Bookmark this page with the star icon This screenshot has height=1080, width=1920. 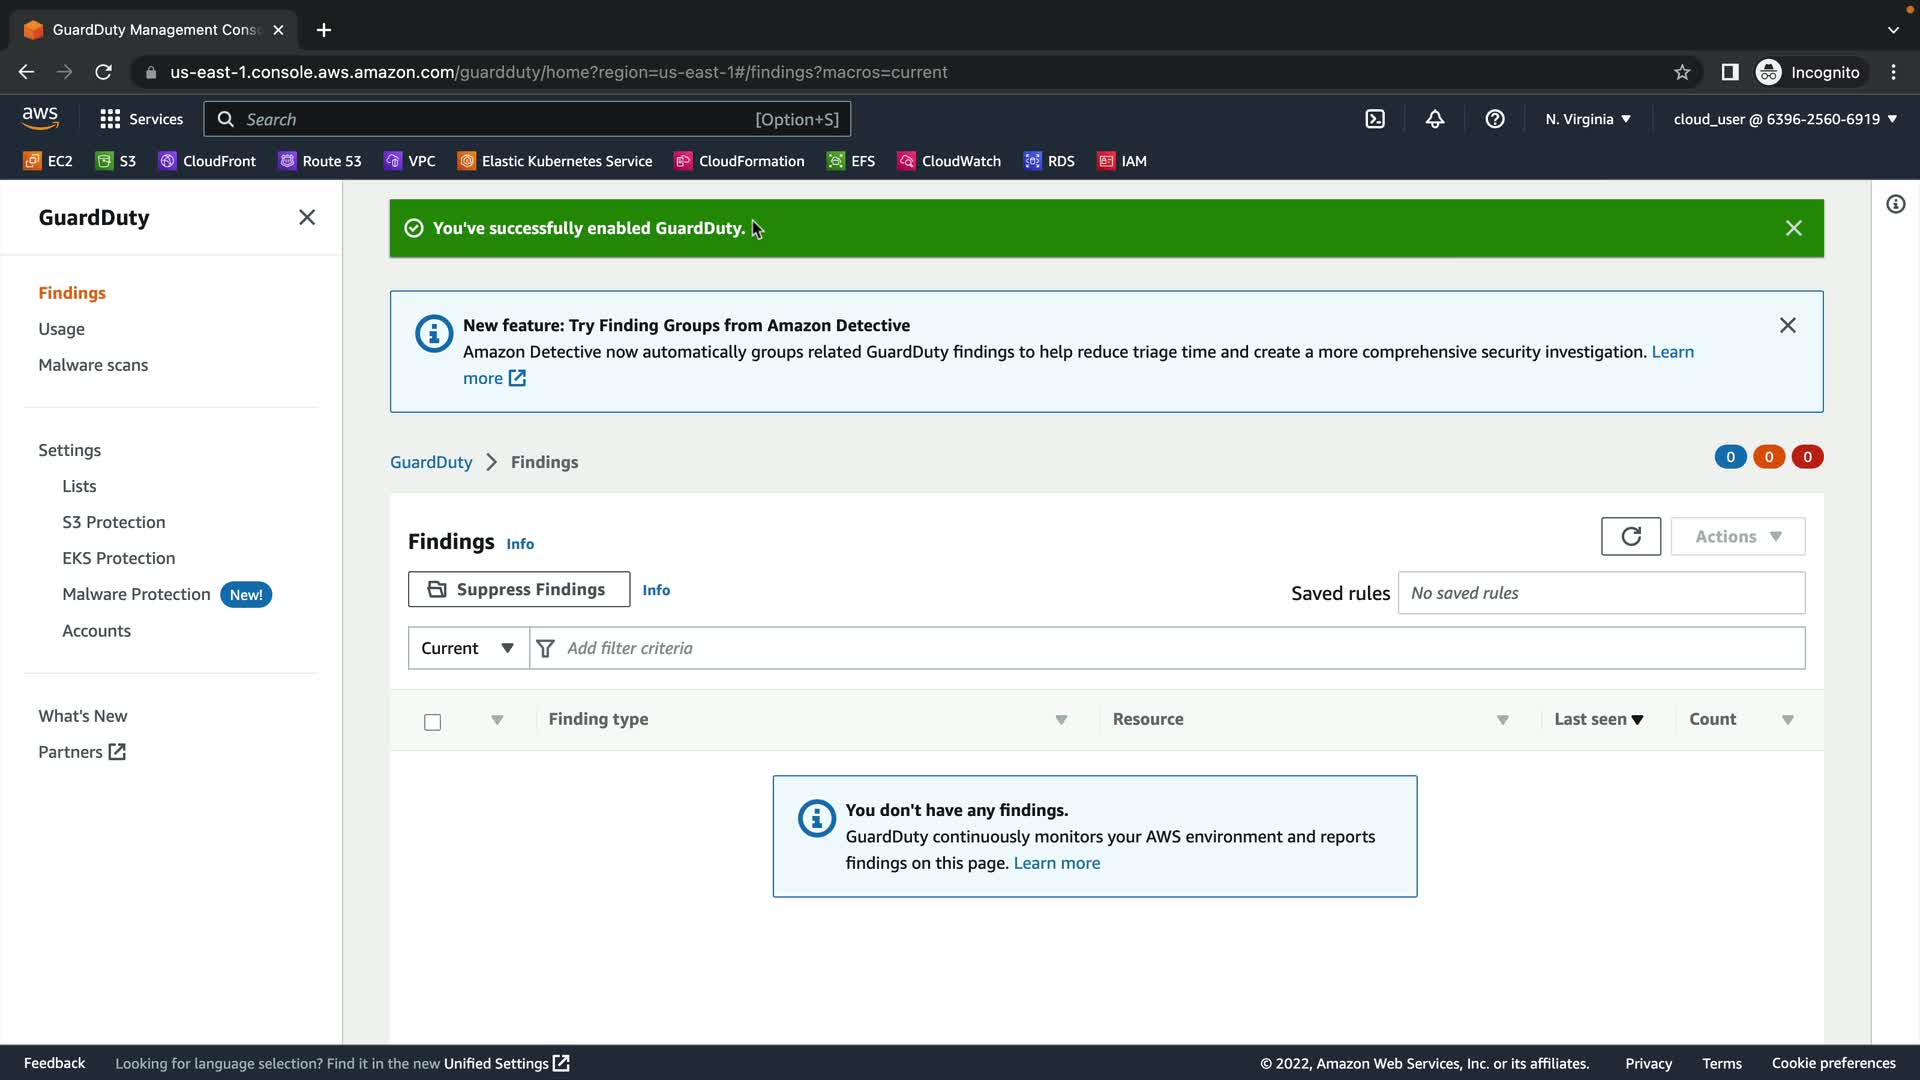pyautogui.click(x=1682, y=72)
